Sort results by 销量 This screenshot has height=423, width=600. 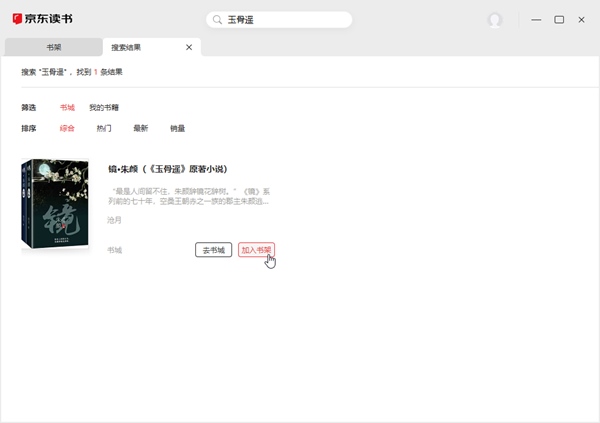click(x=177, y=128)
